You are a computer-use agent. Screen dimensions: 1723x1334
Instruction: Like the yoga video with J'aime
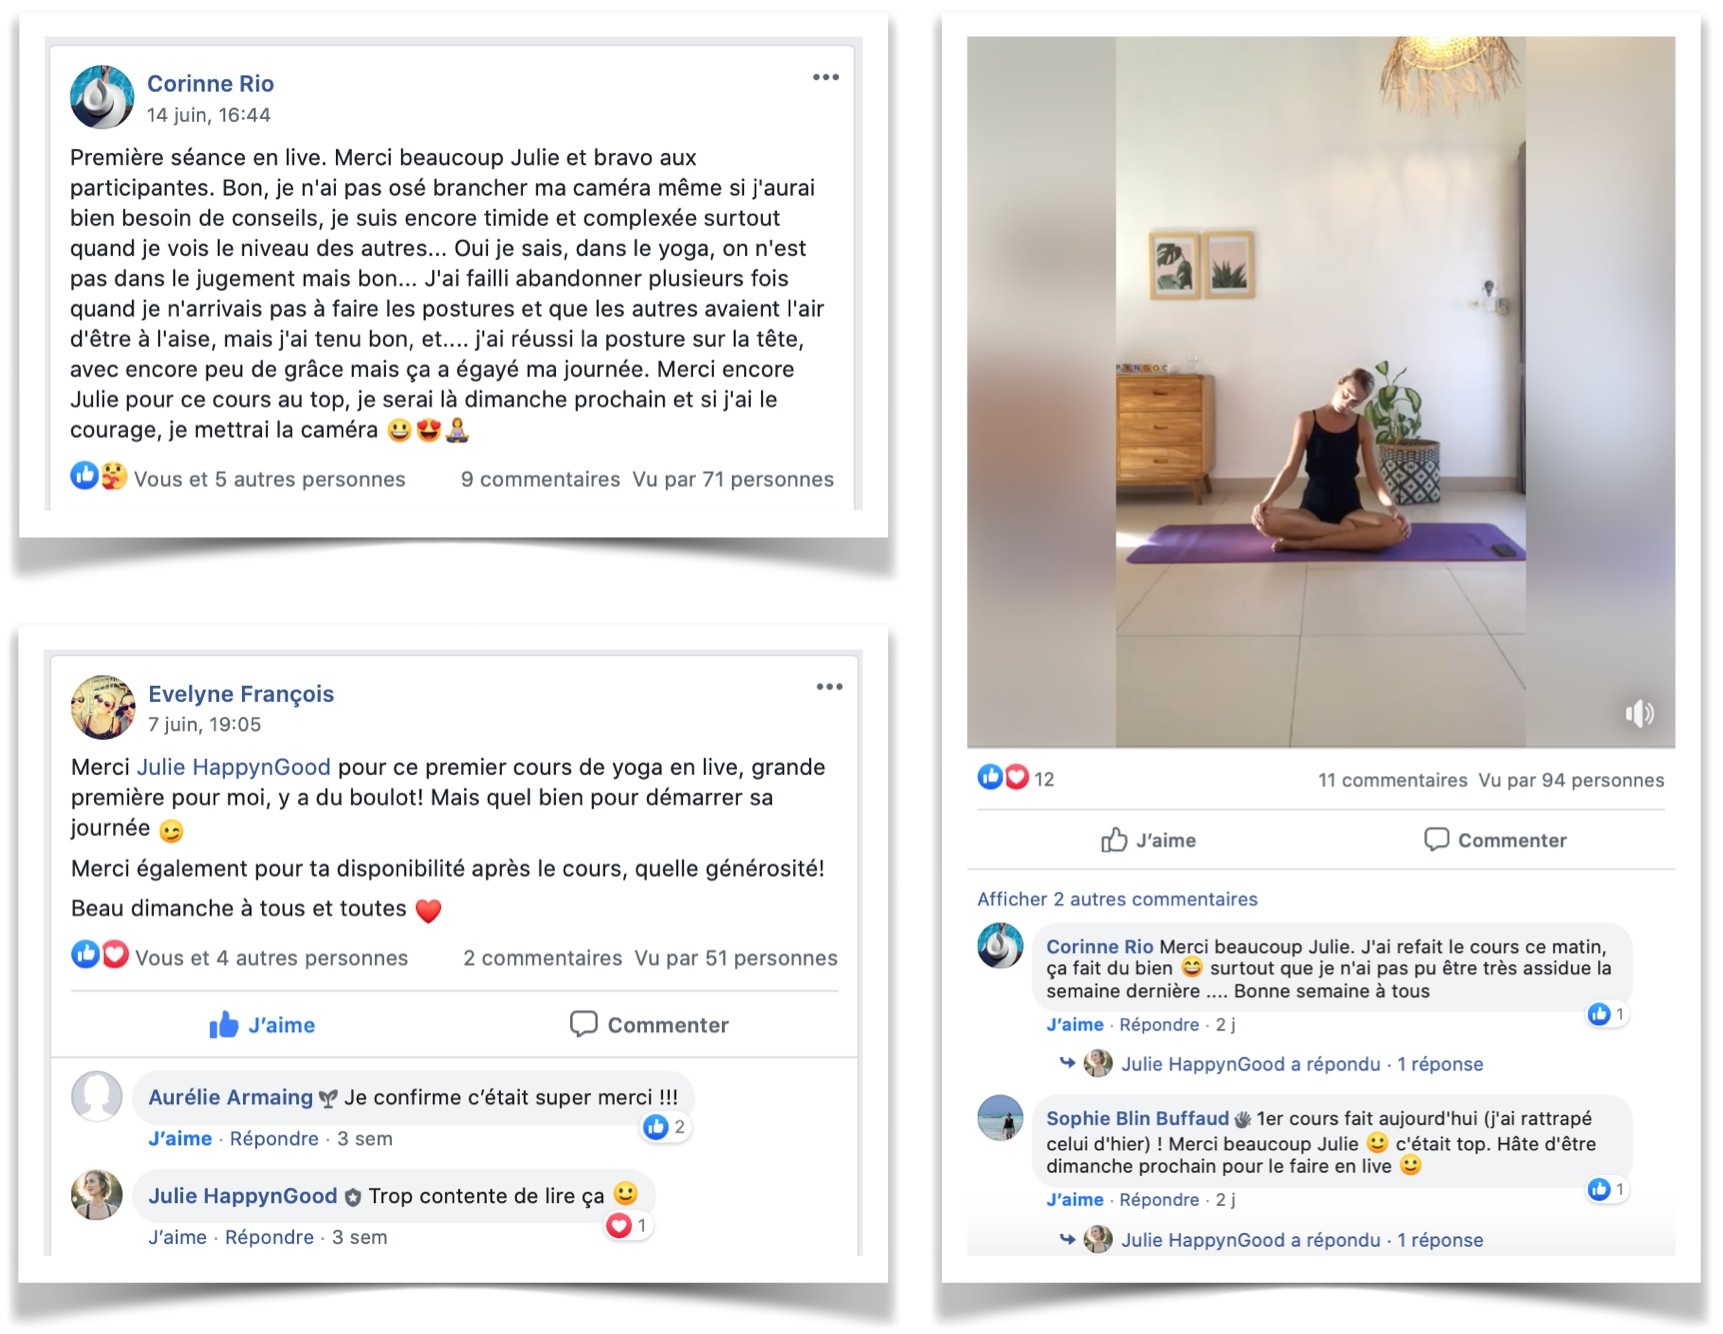tap(1148, 840)
